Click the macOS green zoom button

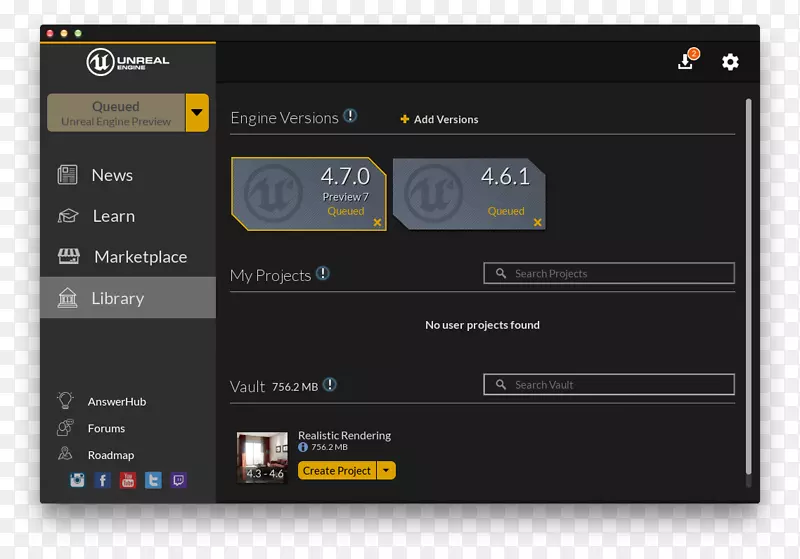pyautogui.click(x=78, y=33)
